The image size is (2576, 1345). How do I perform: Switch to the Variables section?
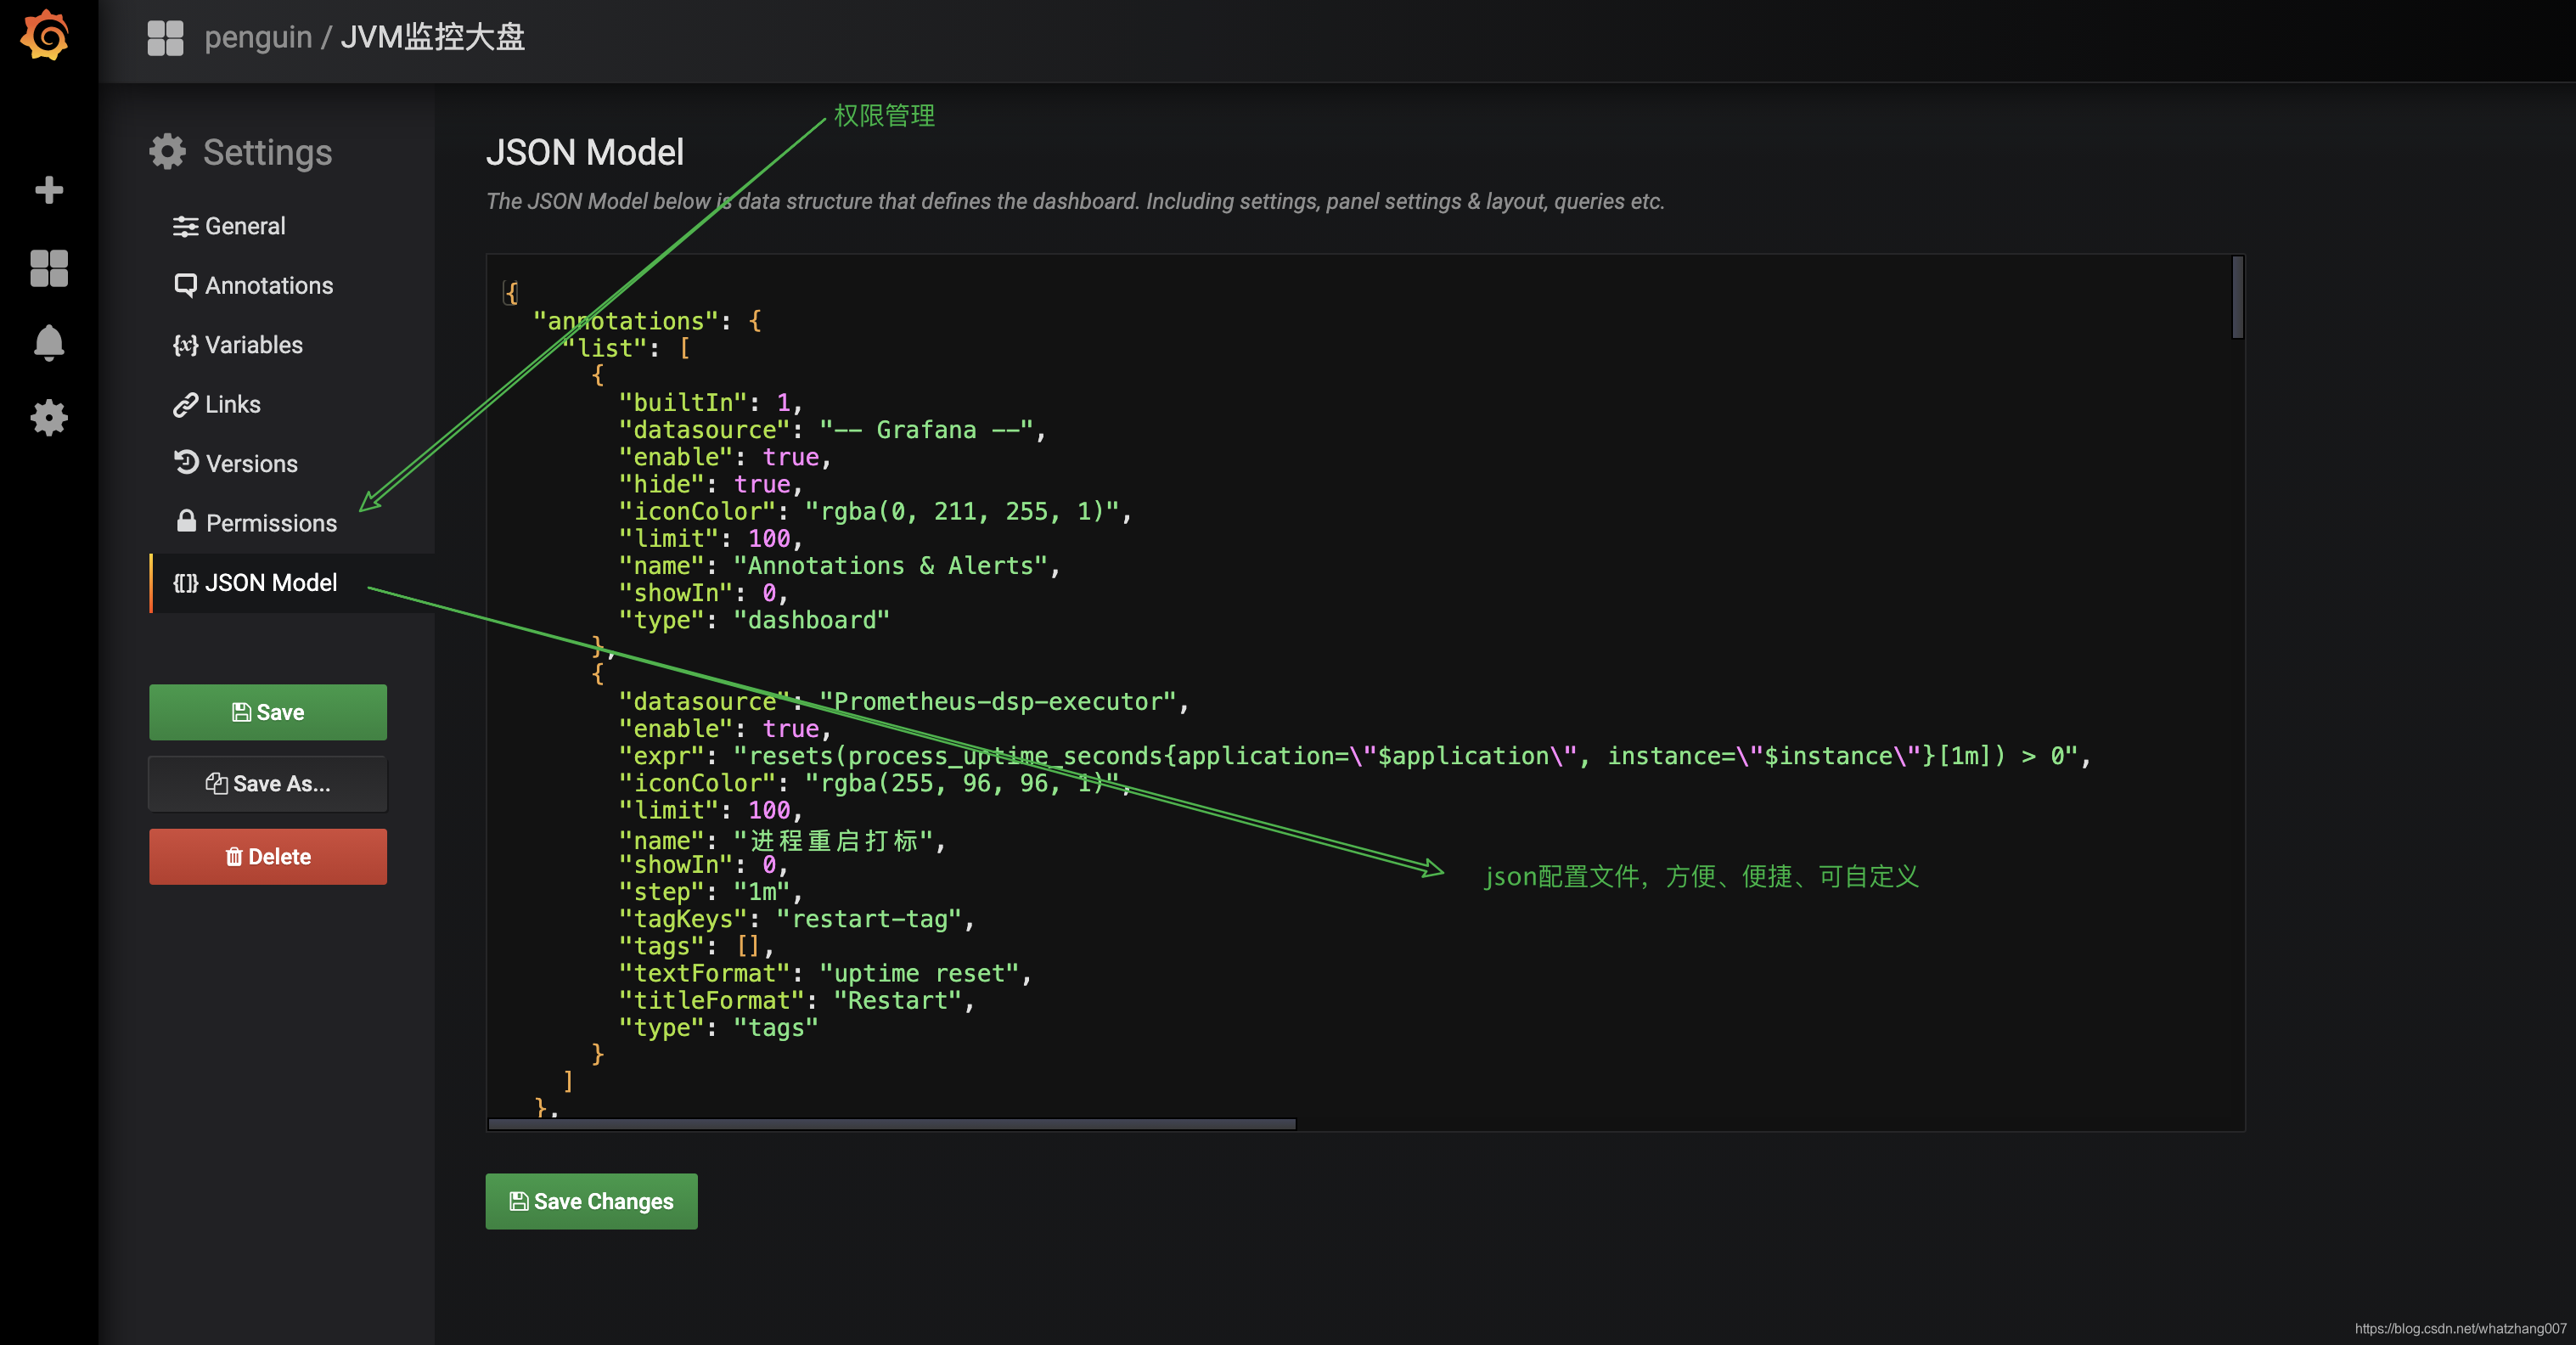point(253,345)
